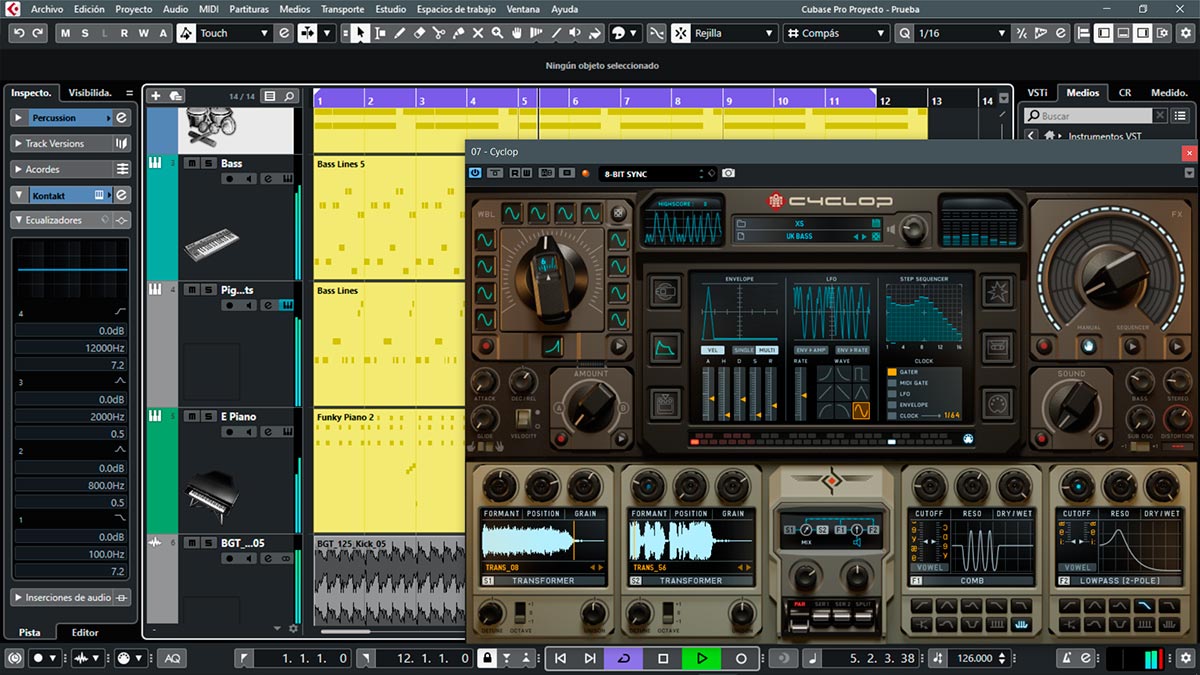Select the Glue tool
1200x675 pixels.
point(458,33)
